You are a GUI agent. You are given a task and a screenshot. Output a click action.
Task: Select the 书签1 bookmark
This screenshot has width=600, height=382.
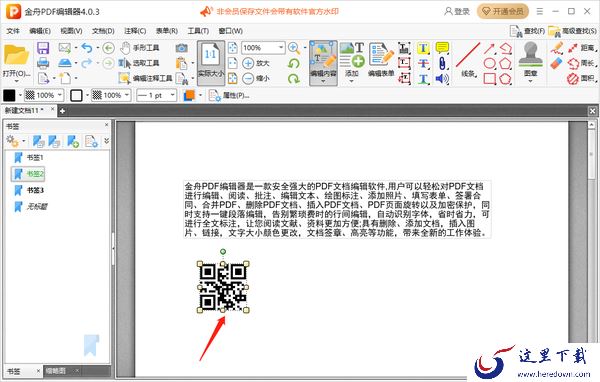click(29, 157)
